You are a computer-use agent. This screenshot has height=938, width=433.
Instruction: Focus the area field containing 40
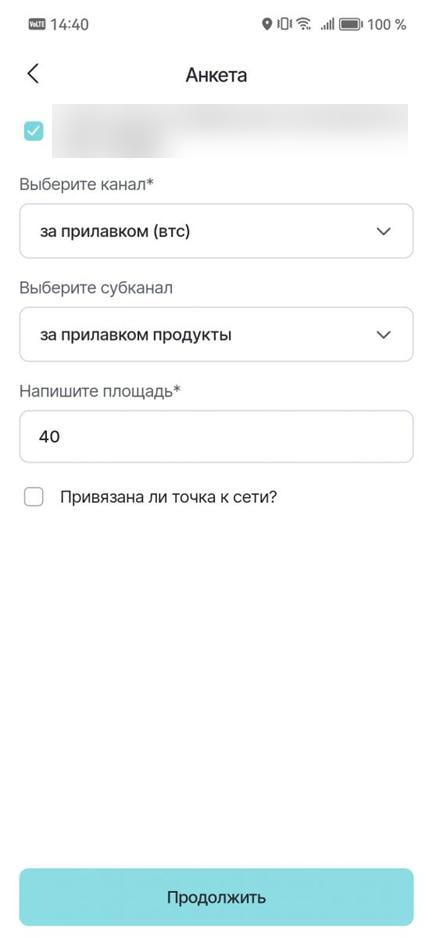[216, 437]
